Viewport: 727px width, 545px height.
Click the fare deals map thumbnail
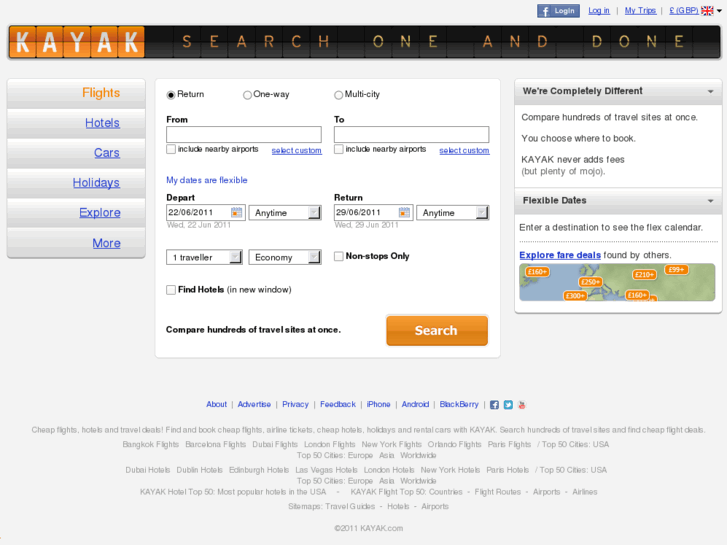tap(617, 282)
